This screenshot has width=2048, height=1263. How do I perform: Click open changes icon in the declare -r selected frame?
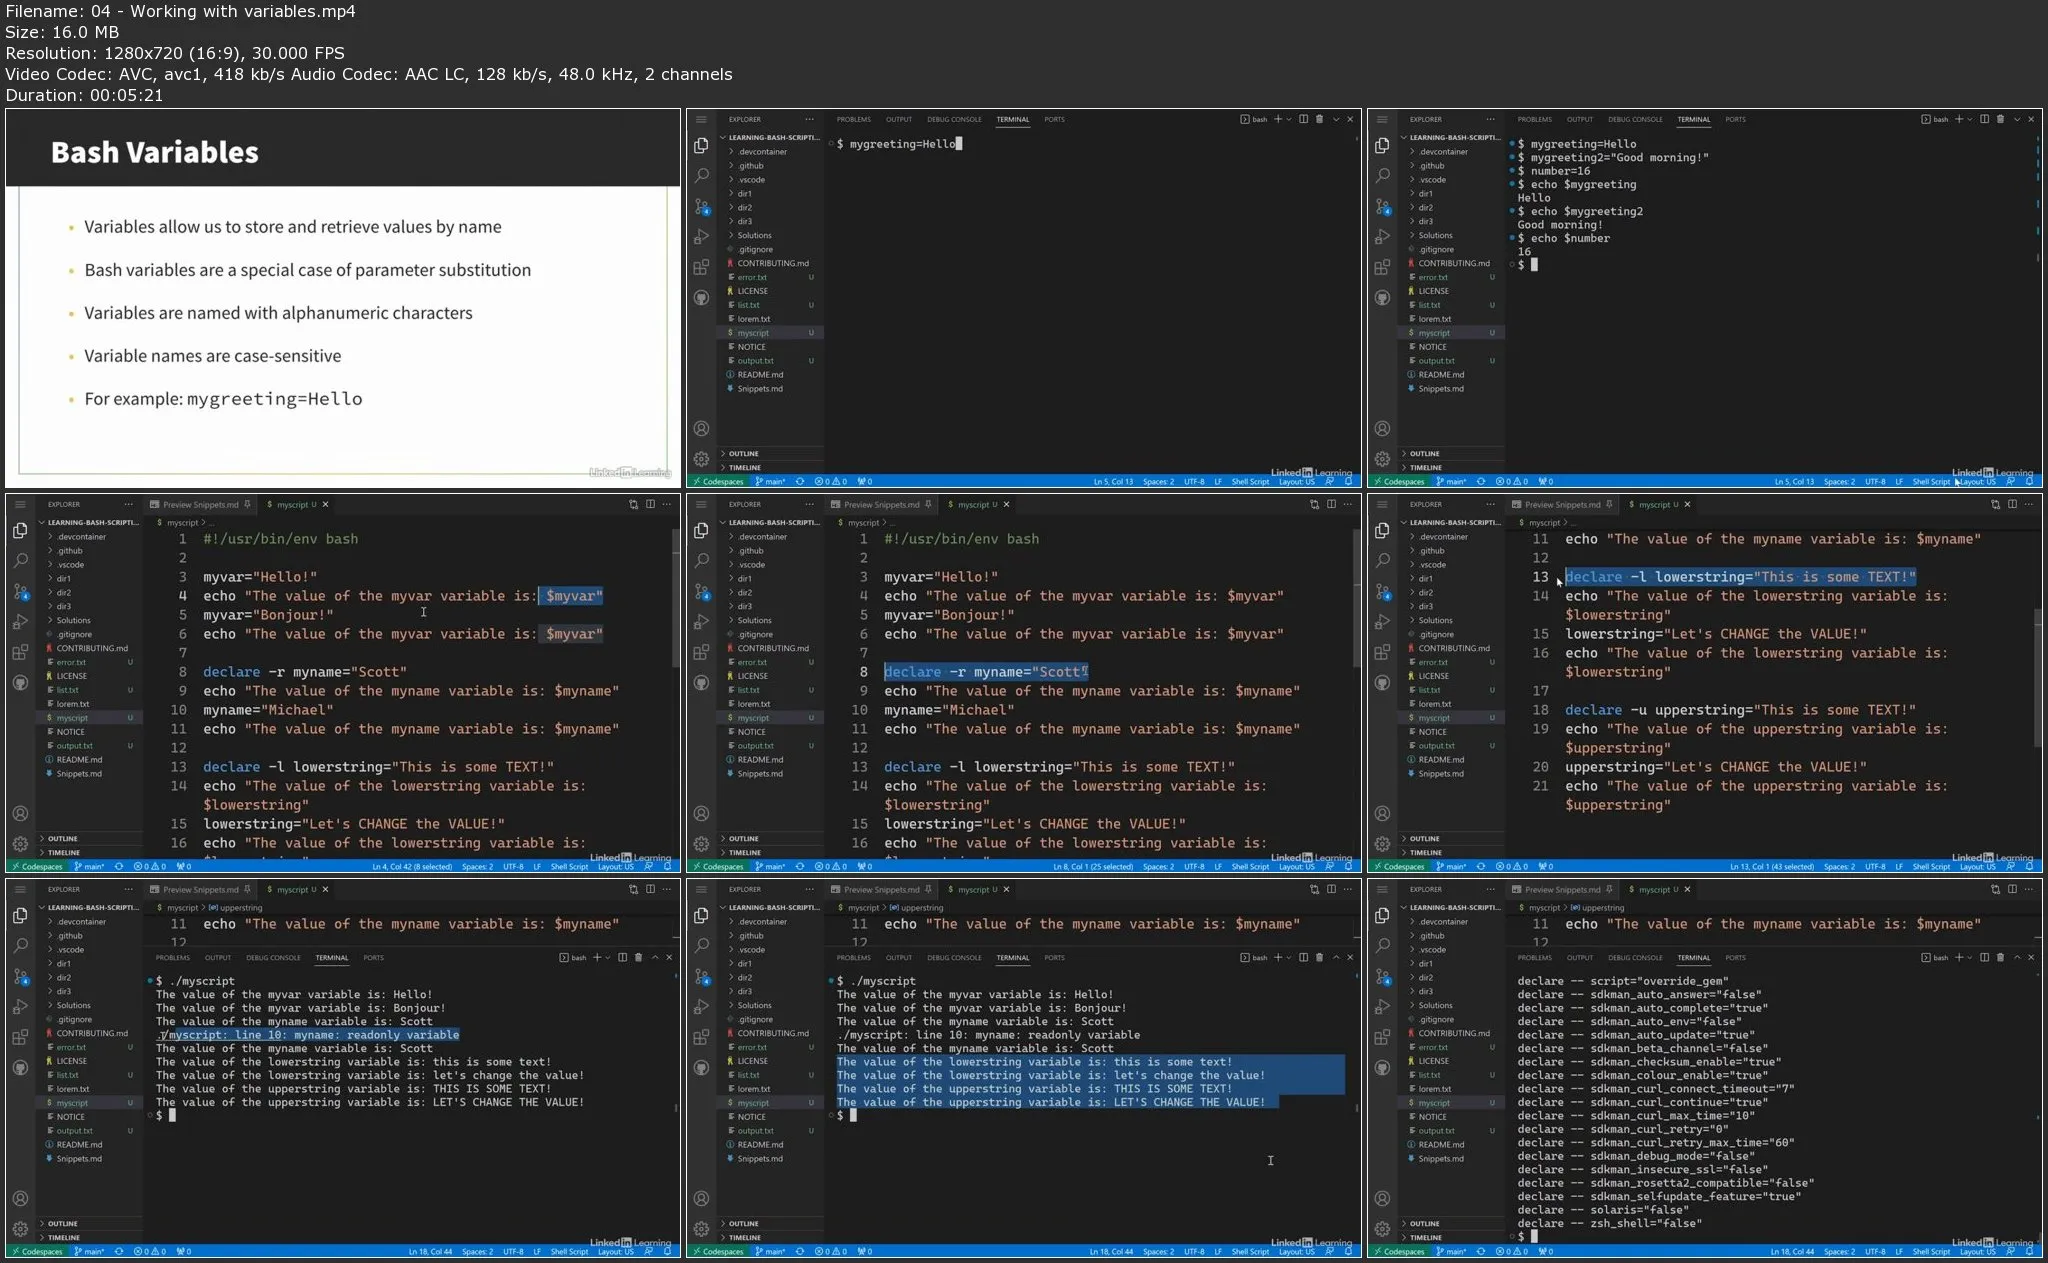[1314, 504]
